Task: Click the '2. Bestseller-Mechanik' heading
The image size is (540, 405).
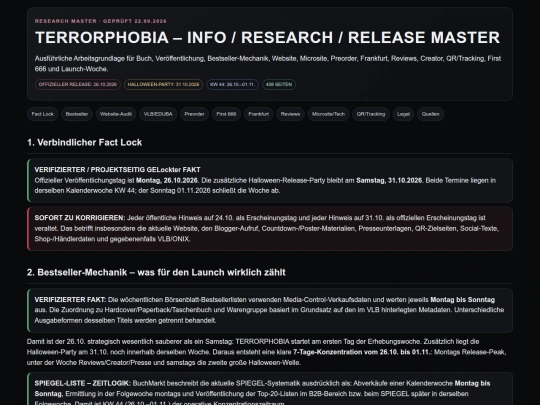Action: [x=156, y=272]
